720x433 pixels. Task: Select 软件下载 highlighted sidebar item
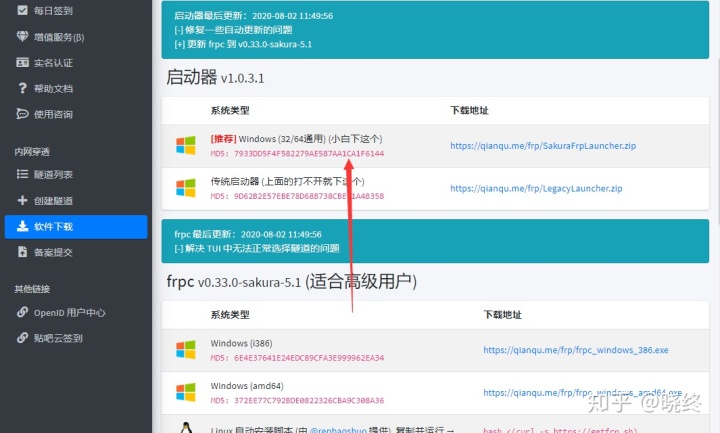(x=76, y=227)
